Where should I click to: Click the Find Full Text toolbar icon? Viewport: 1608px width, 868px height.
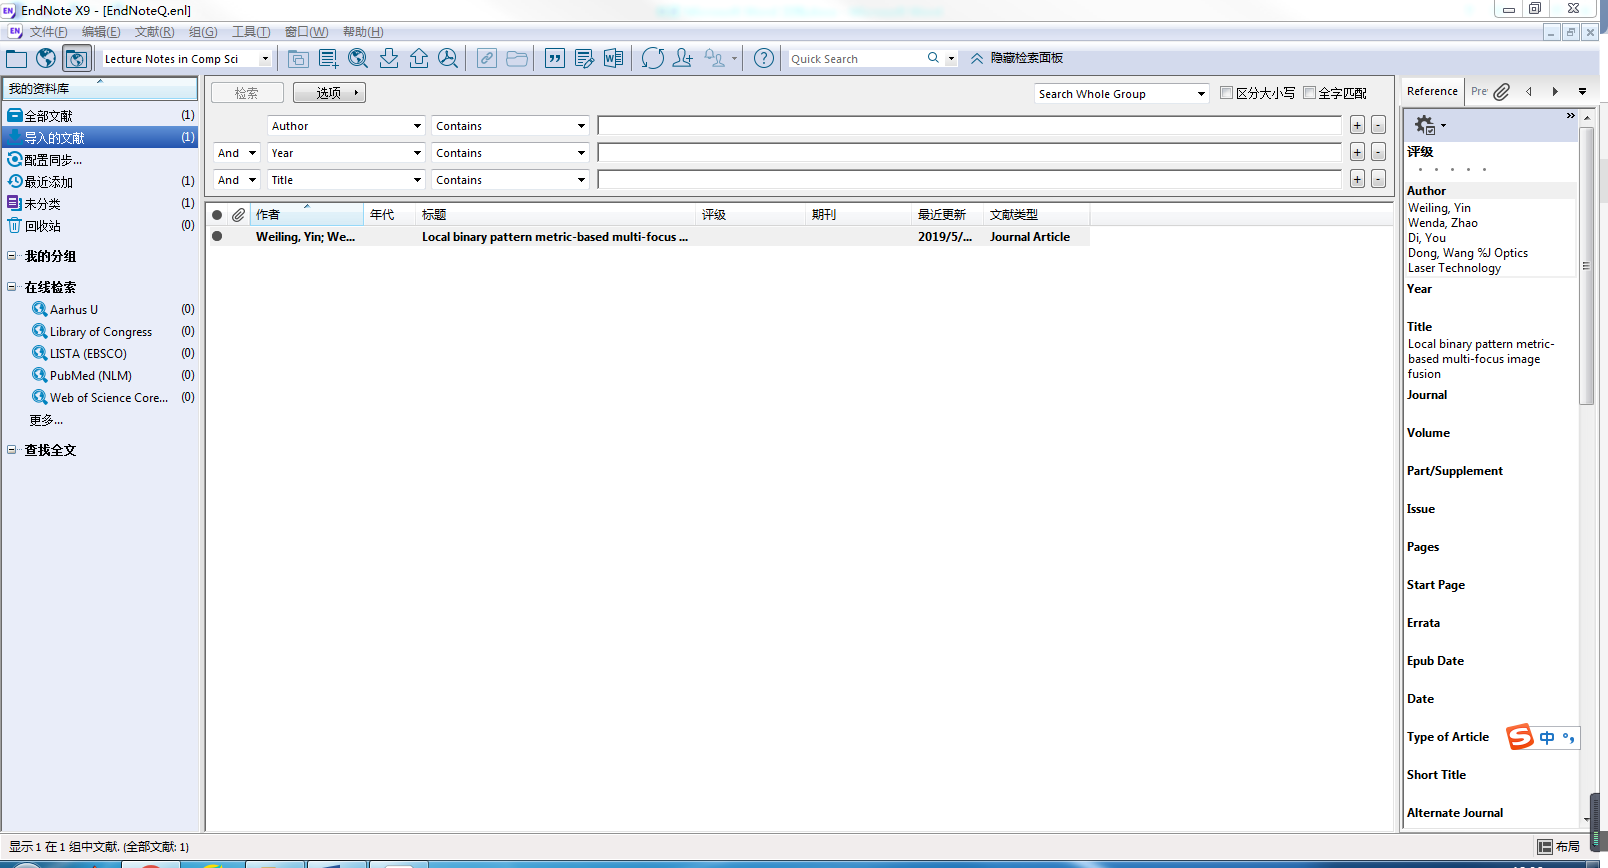click(x=448, y=59)
